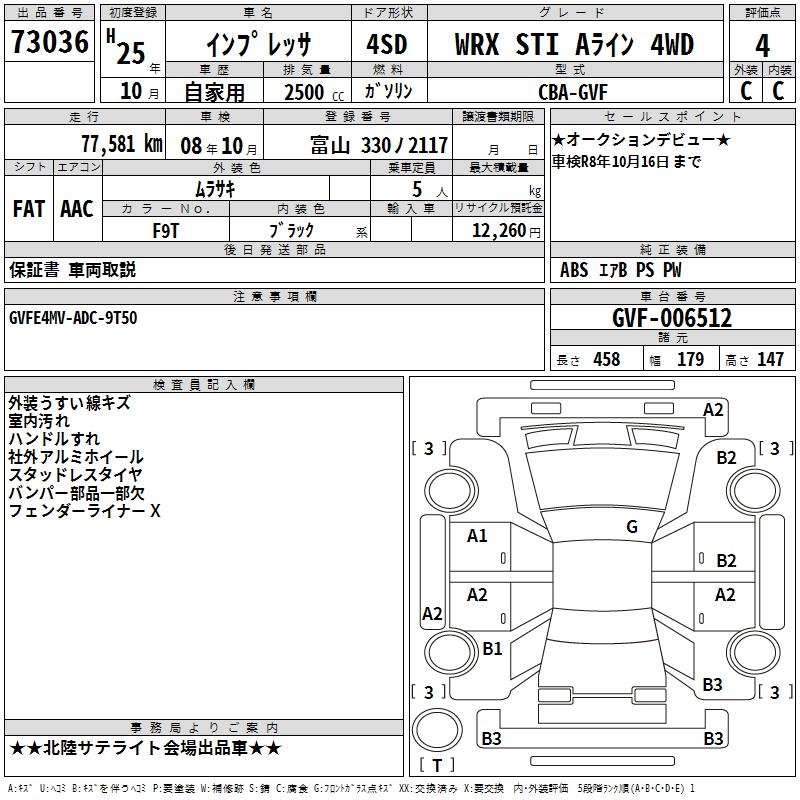Click notes code GVFE4MV-ADC-9T50

tap(73, 318)
